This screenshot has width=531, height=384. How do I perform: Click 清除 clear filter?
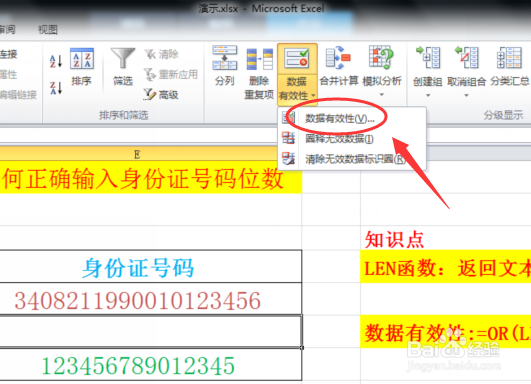point(161,54)
